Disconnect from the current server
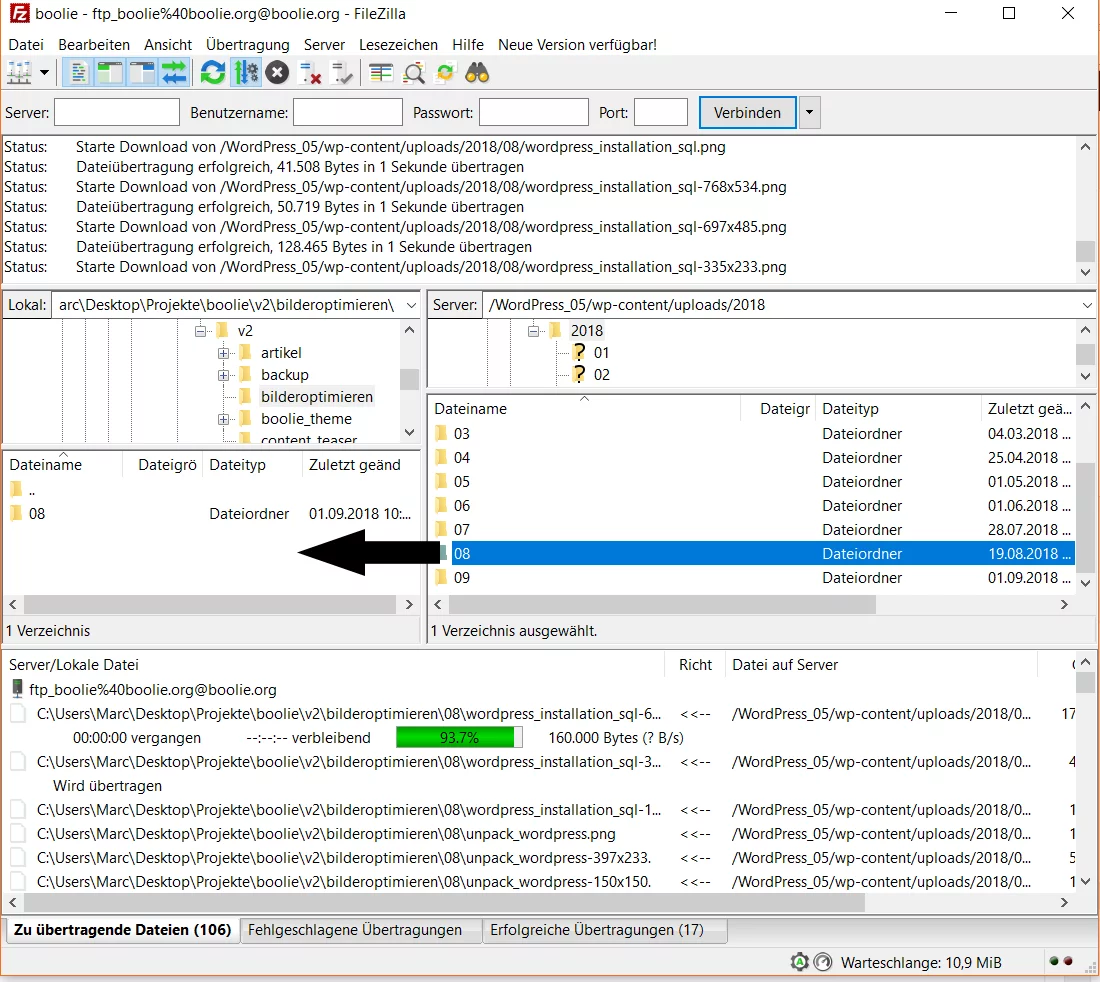This screenshot has height=982, width=1100. pyautogui.click(x=309, y=72)
